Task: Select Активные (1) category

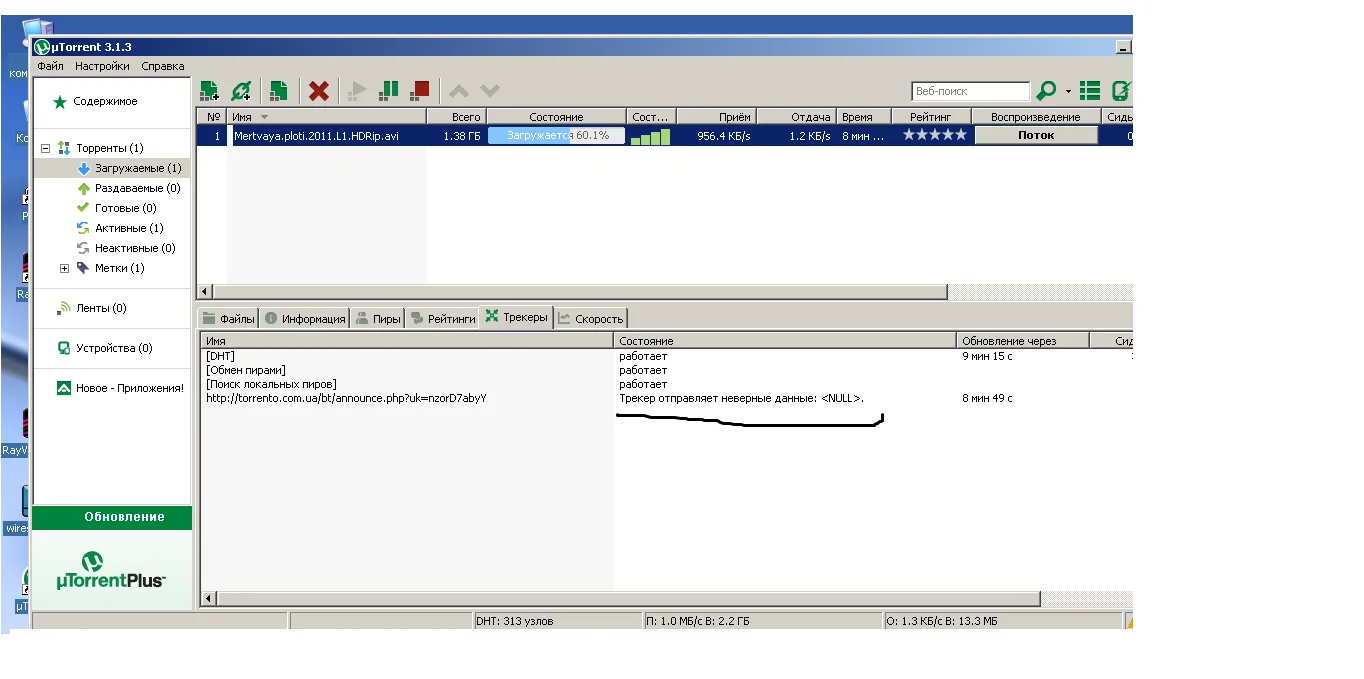Action: [129, 228]
